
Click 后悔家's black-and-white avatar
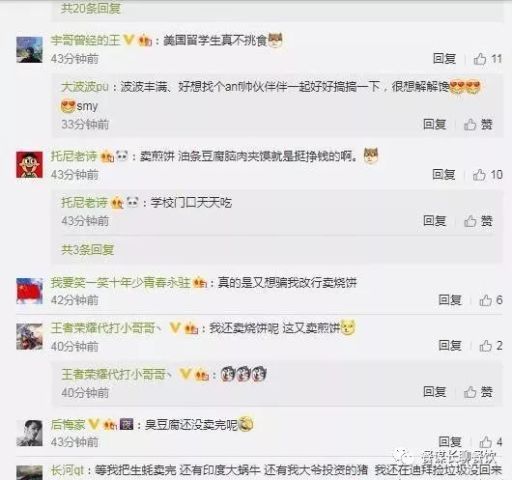click(29, 433)
